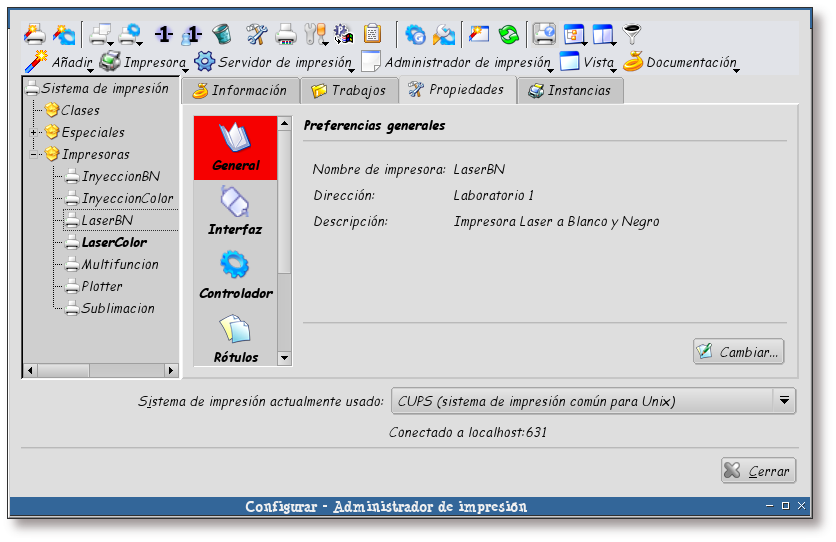Click the wrench and screwdriver toolbar icon

tap(257, 34)
